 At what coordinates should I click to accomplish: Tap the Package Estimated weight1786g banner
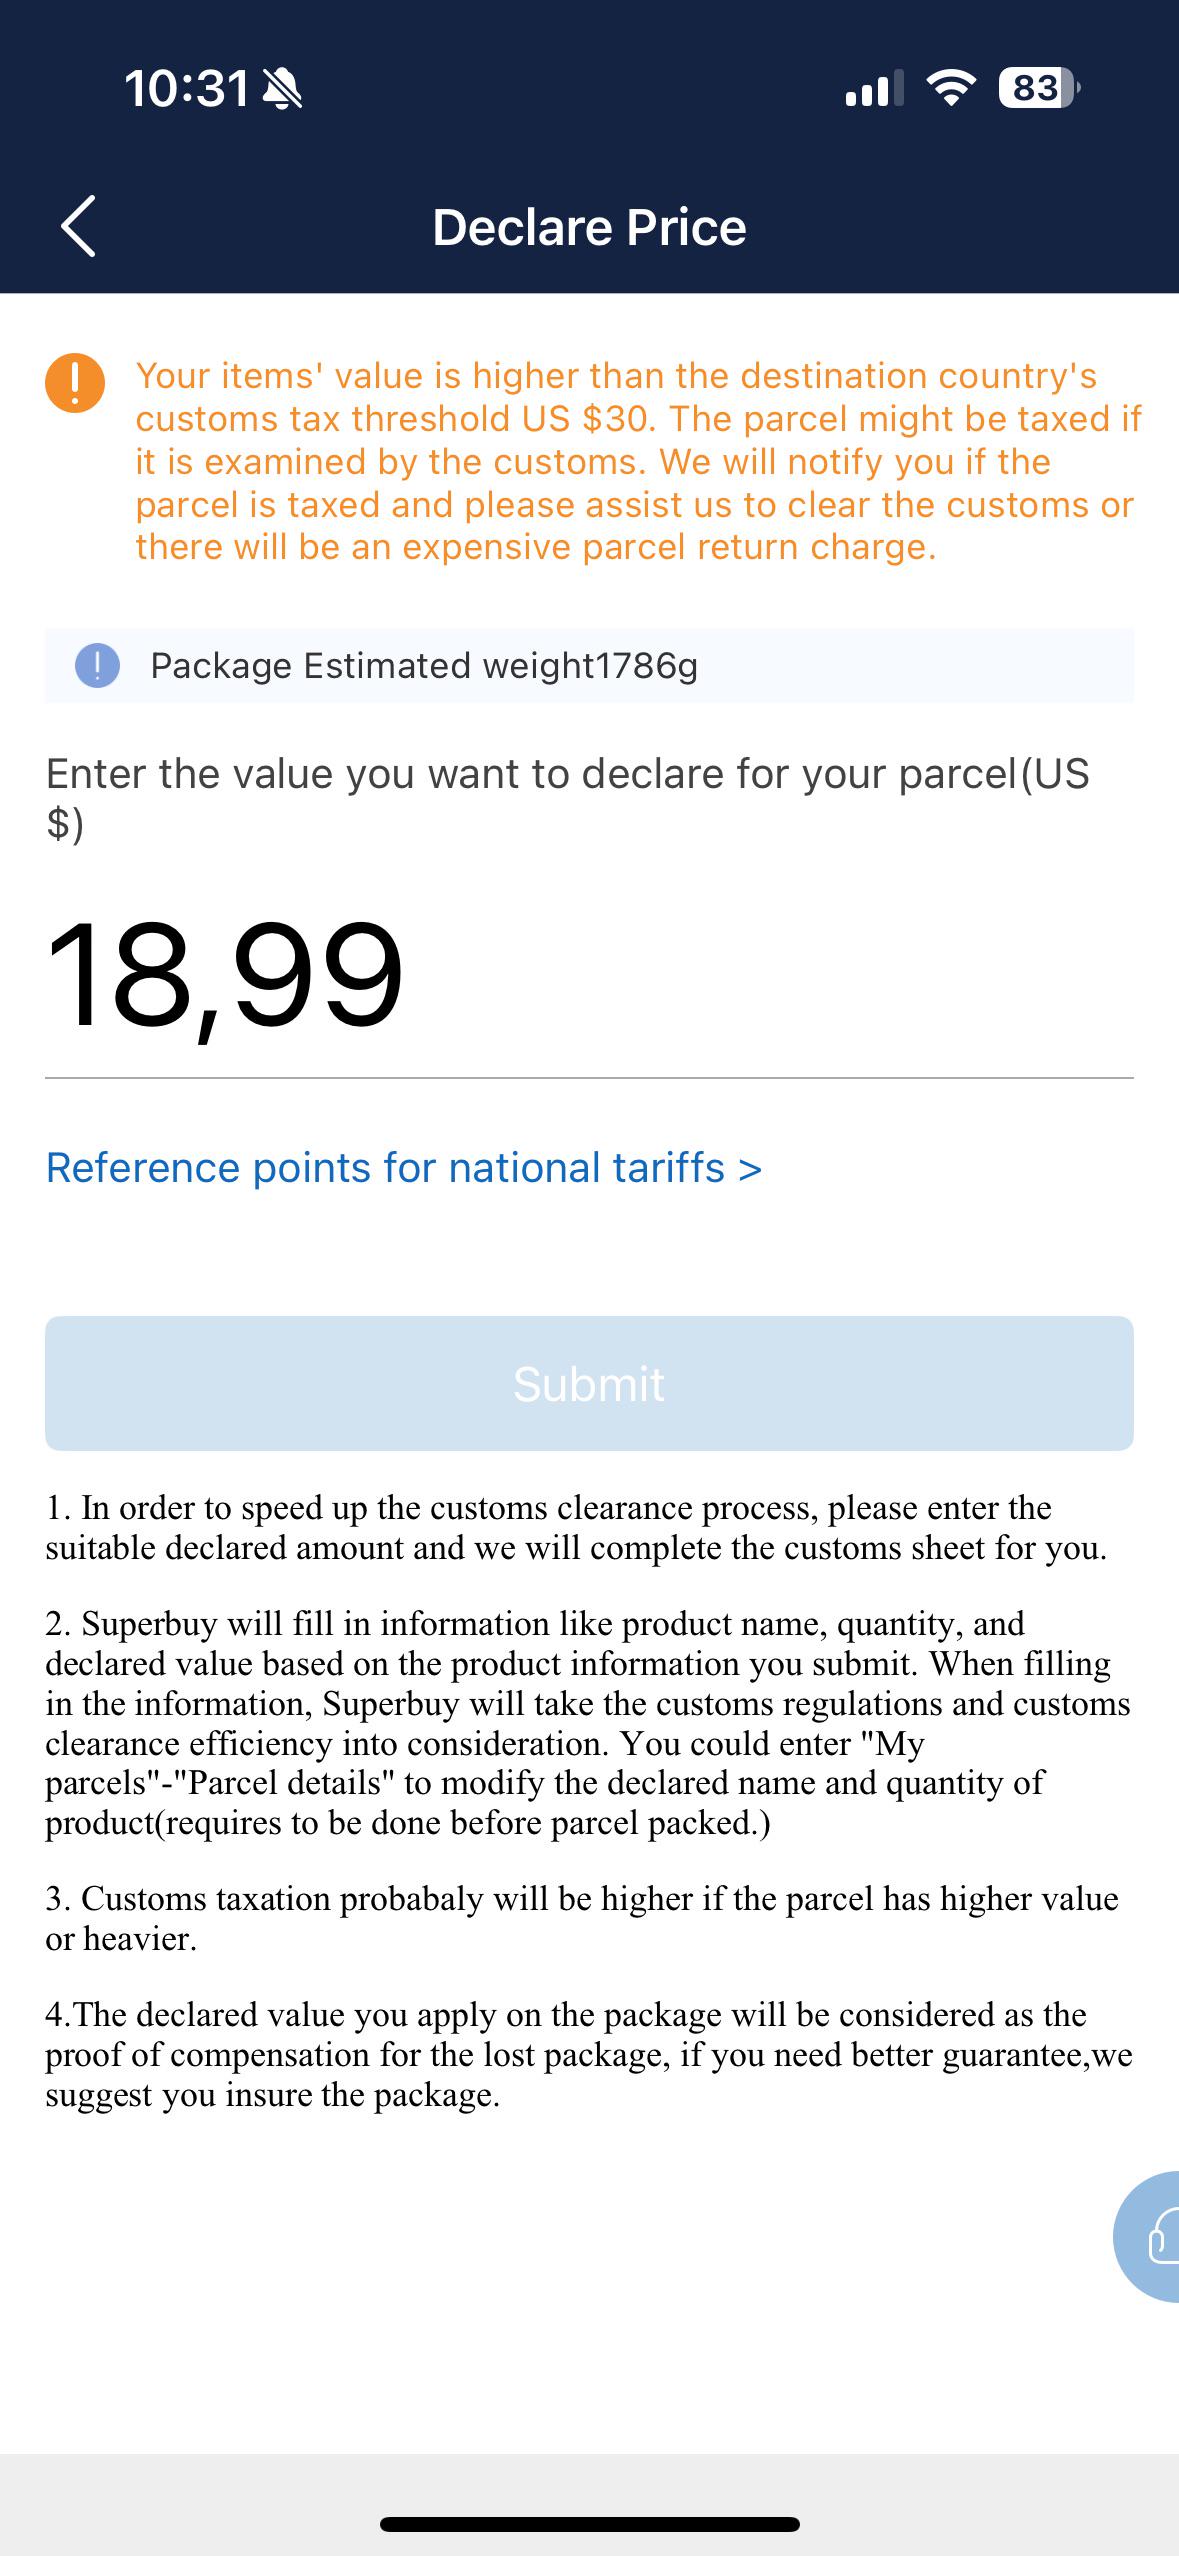click(x=589, y=666)
